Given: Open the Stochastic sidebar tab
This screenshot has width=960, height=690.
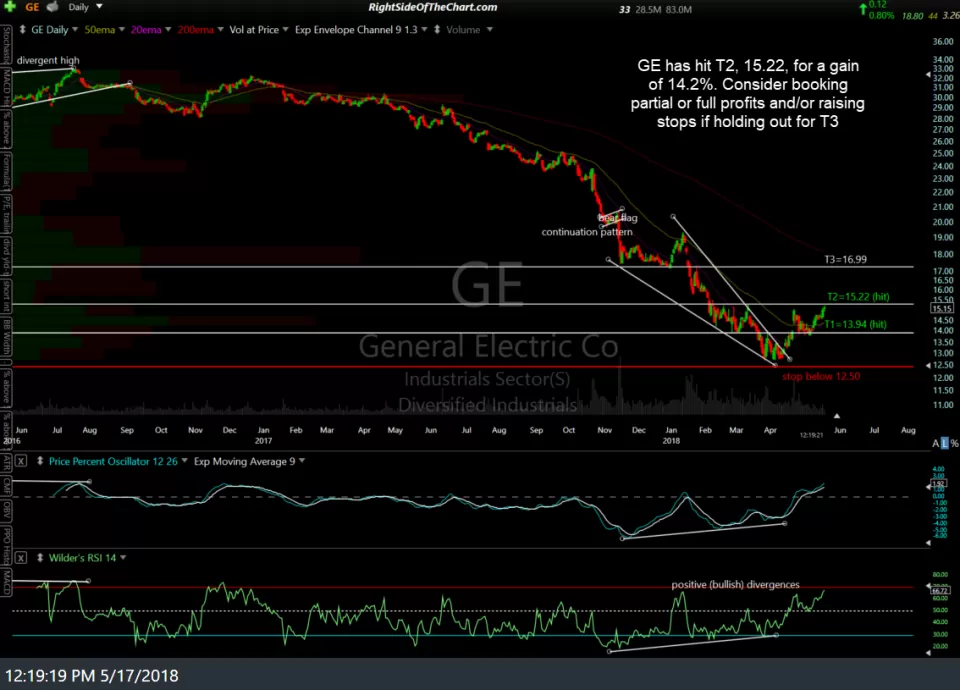Looking at the screenshot, I should (x=6, y=45).
